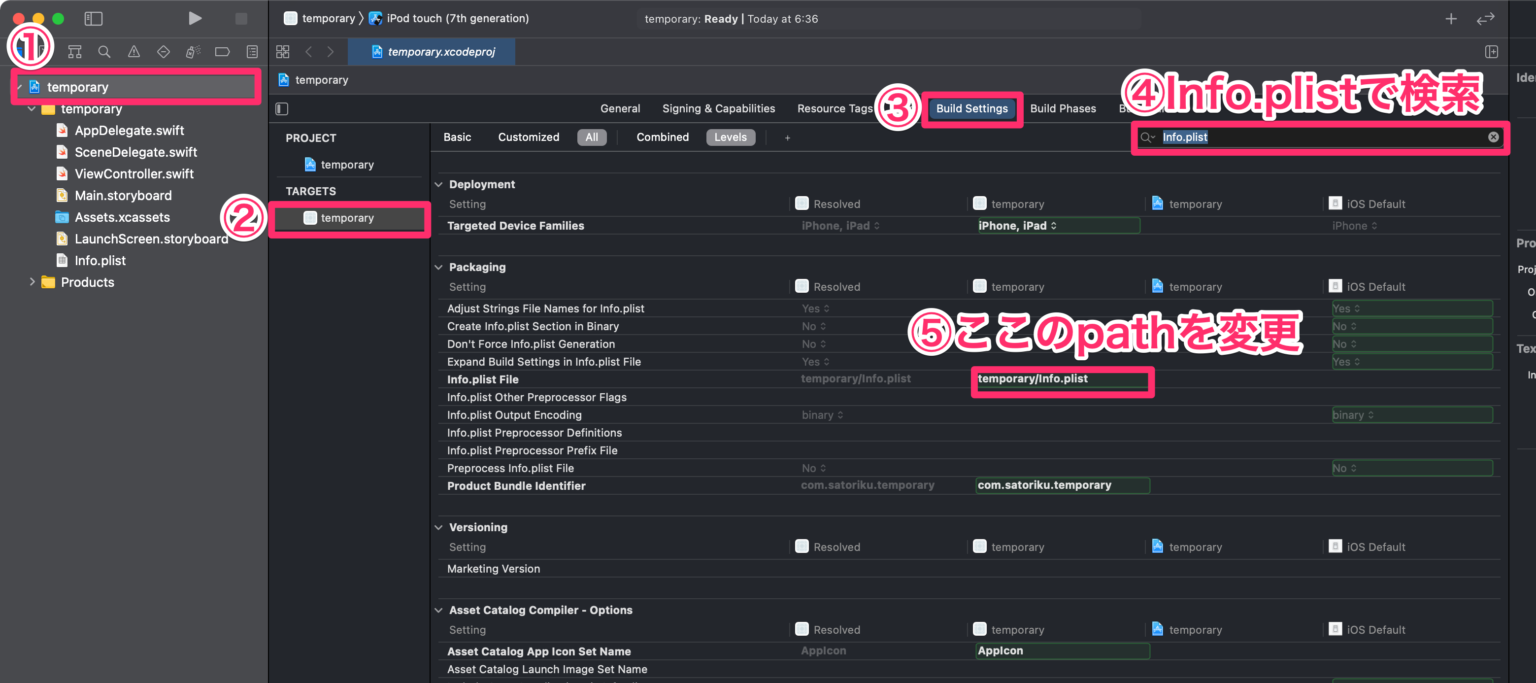Viewport: 1536px width, 683px height.
Task: Select the Debug navigator spray icon
Action: click(x=192, y=51)
